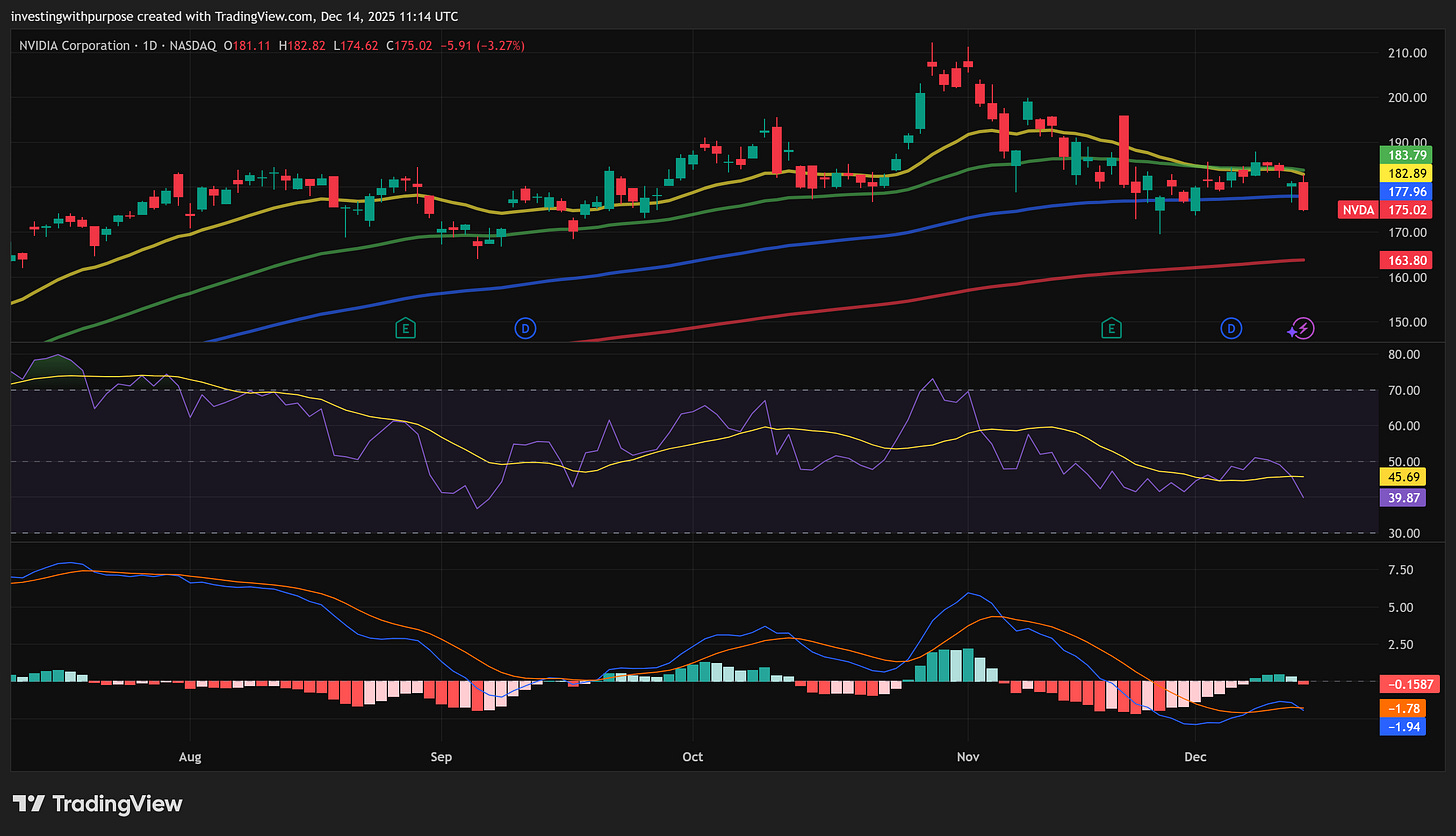The width and height of the screenshot is (1456, 836).
Task: Click the 7.50 MACD axis label
Action: (1400, 570)
